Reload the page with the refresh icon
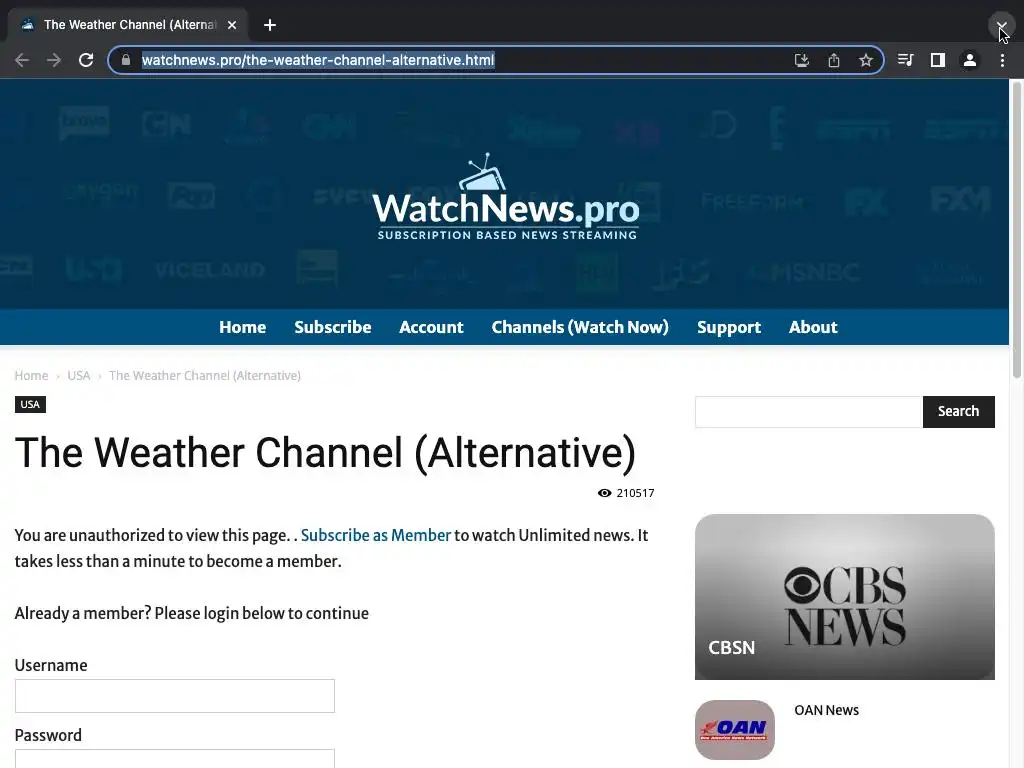The width and height of the screenshot is (1024, 768). (86, 61)
